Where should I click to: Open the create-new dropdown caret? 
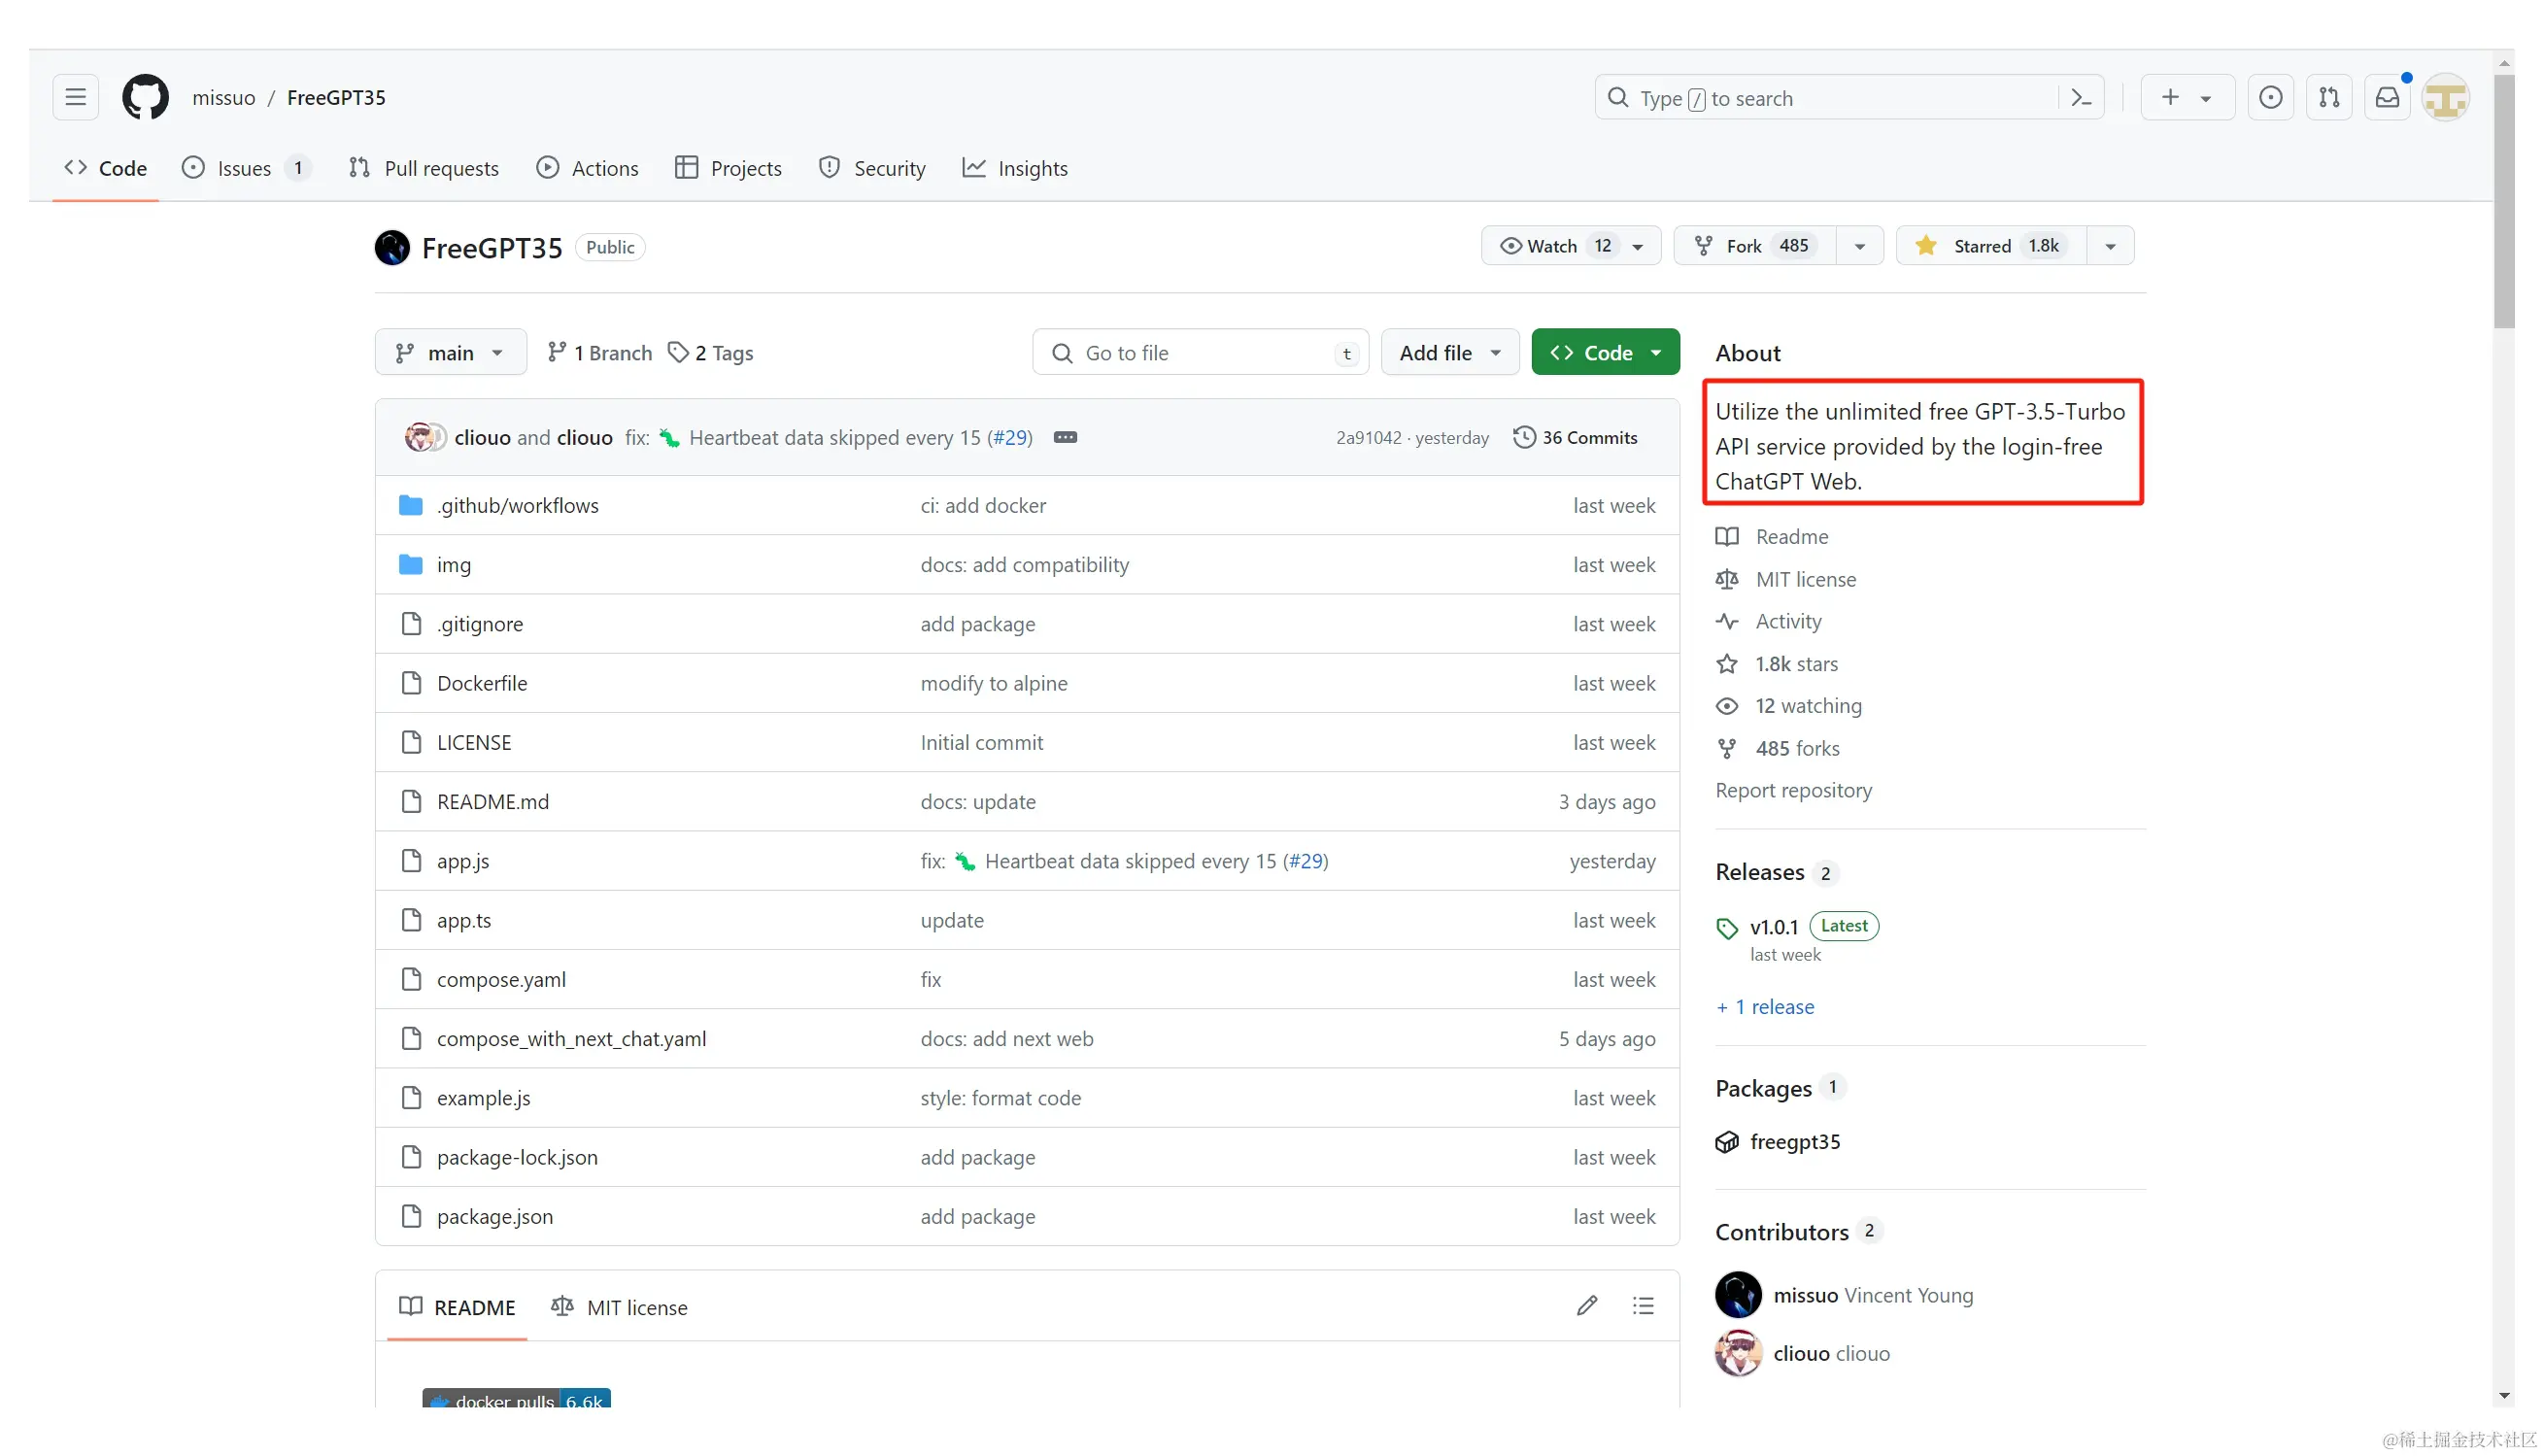[2206, 98]
